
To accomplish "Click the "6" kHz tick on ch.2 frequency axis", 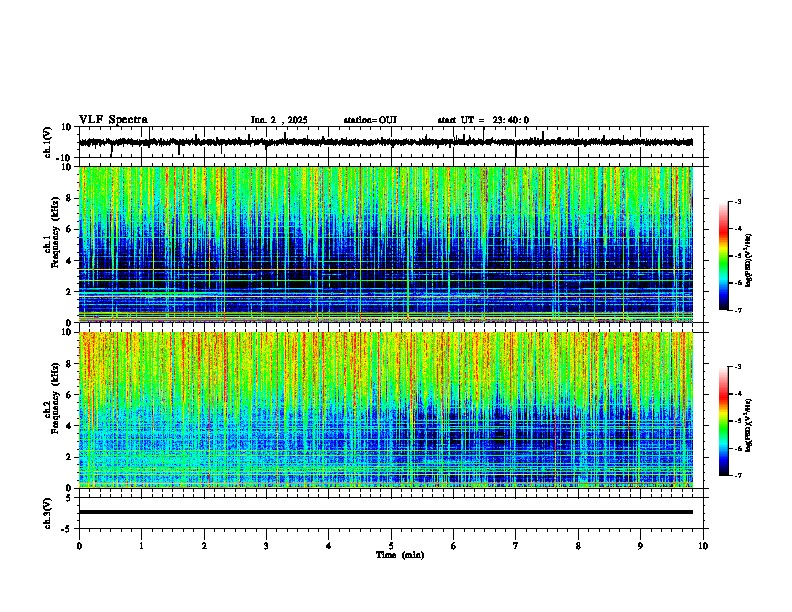I will tap(70, 394).
